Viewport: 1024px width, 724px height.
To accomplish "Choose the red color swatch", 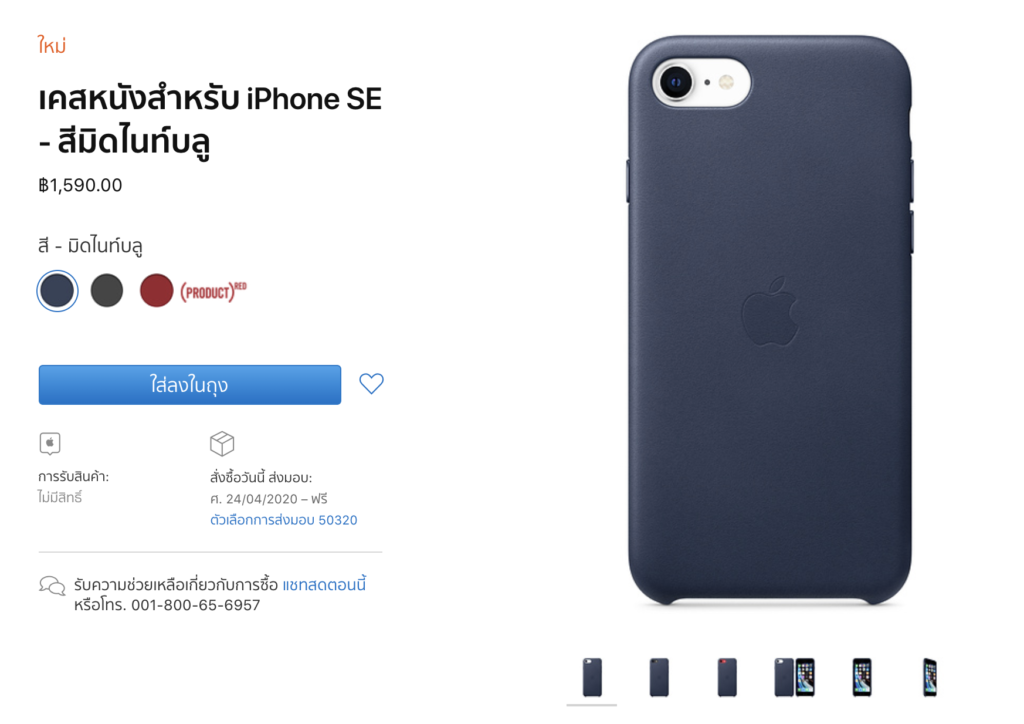I will [x=157, y=291].
